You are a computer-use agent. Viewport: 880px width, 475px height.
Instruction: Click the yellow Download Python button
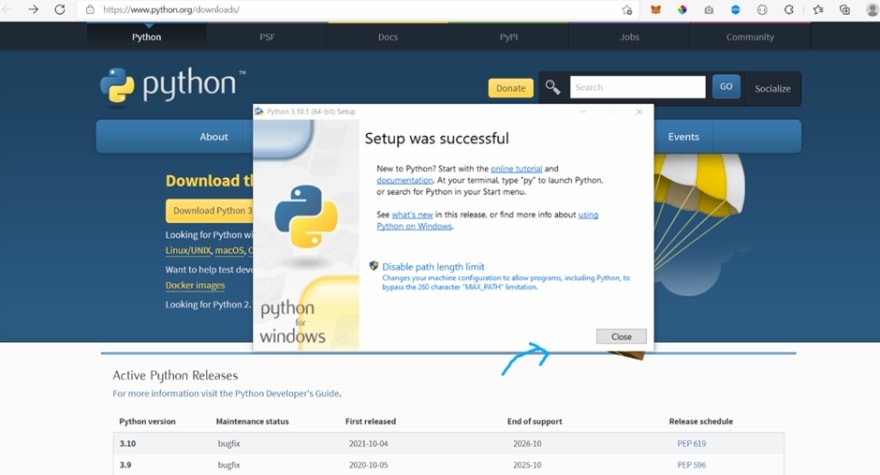(x=210, y=211)
